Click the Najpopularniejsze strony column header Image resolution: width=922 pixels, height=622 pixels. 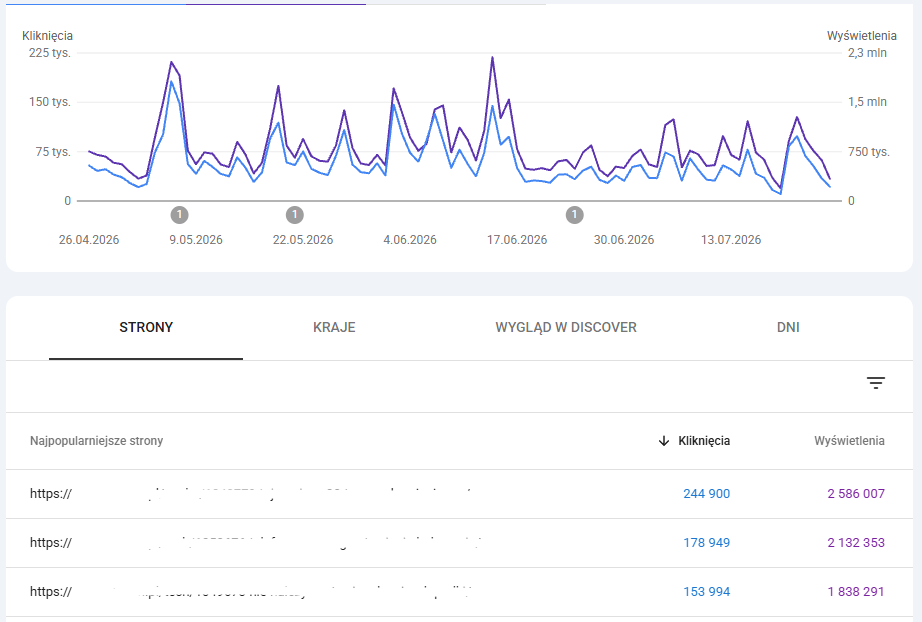tap(96, 441)
